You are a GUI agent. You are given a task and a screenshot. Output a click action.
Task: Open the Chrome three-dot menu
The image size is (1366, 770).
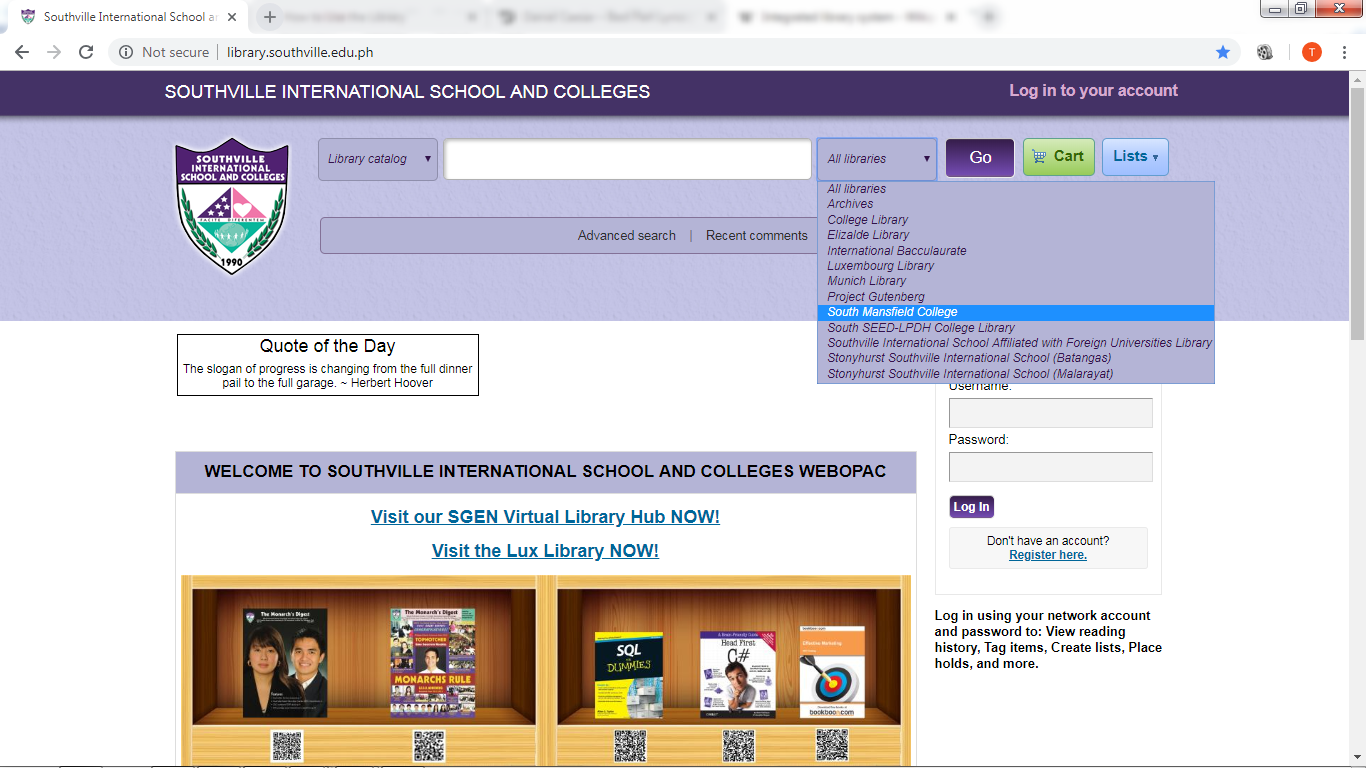click(x=1344, y=52)
